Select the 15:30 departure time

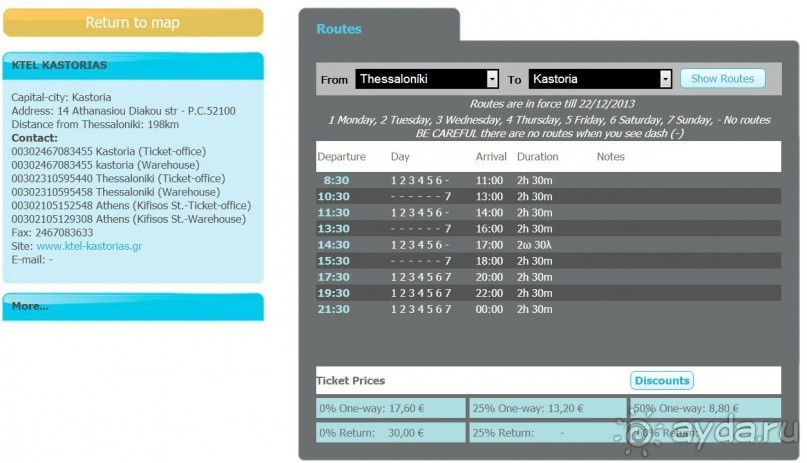(x=333, y=261)
